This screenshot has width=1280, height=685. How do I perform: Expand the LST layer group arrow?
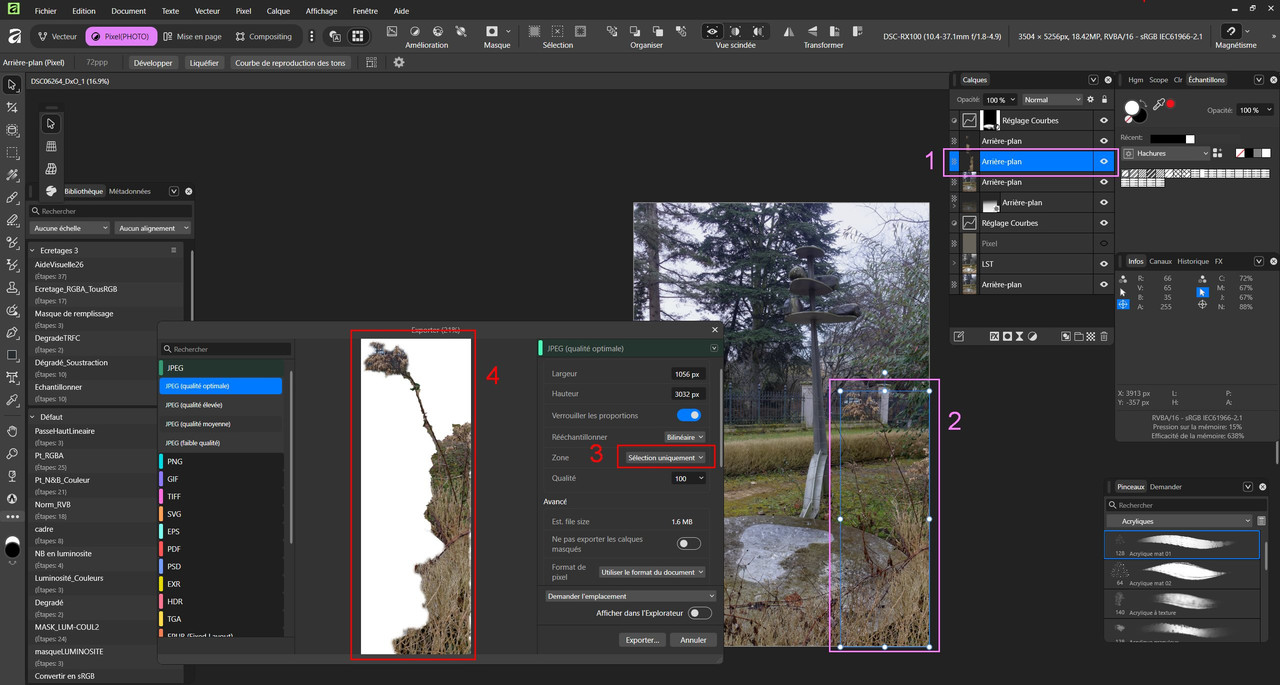[x=954, y=264]
